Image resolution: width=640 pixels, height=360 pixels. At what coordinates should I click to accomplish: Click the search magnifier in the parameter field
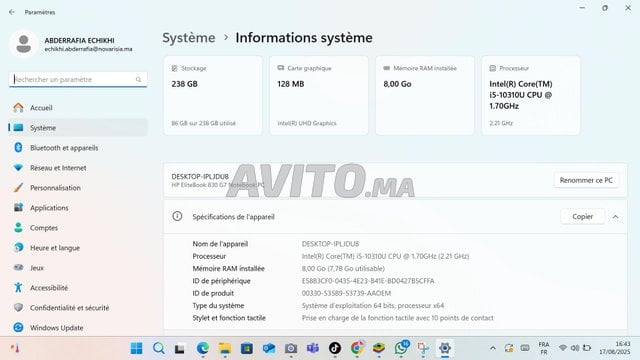tap(138, 80)
